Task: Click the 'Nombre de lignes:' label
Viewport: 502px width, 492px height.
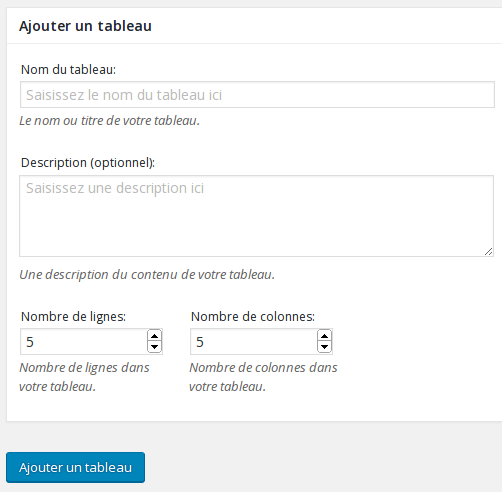Action: (73, 316)
